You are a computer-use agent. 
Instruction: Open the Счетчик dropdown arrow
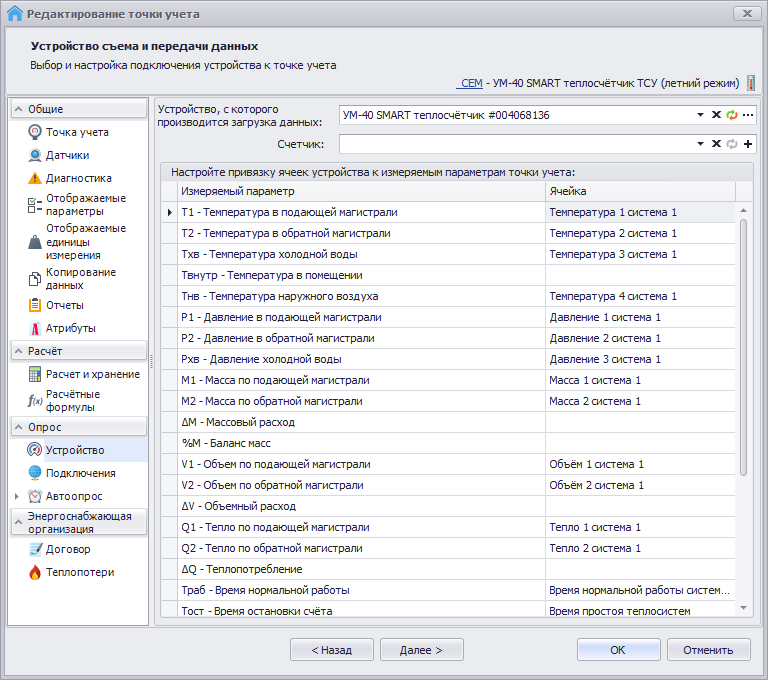[701, 144]
